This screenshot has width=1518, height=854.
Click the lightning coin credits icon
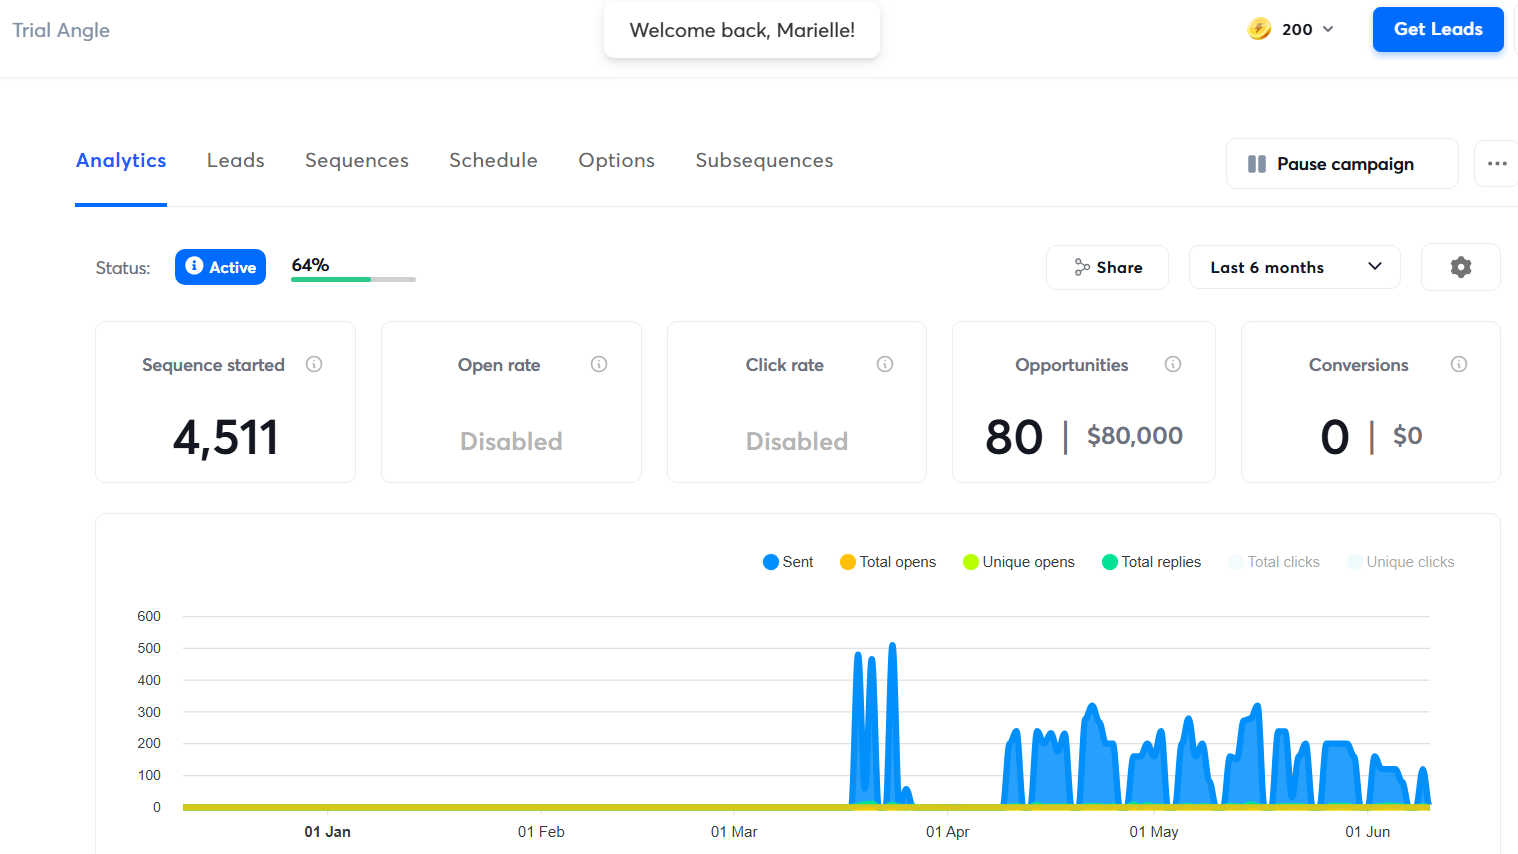tap(1259, 29)
